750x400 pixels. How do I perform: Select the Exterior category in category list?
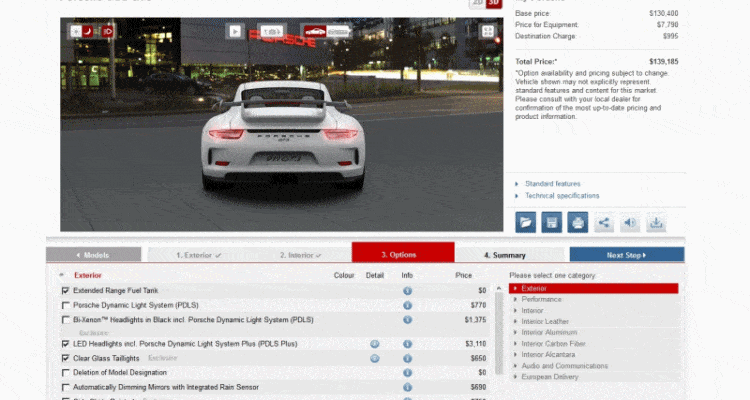click(x=594, y=288)
